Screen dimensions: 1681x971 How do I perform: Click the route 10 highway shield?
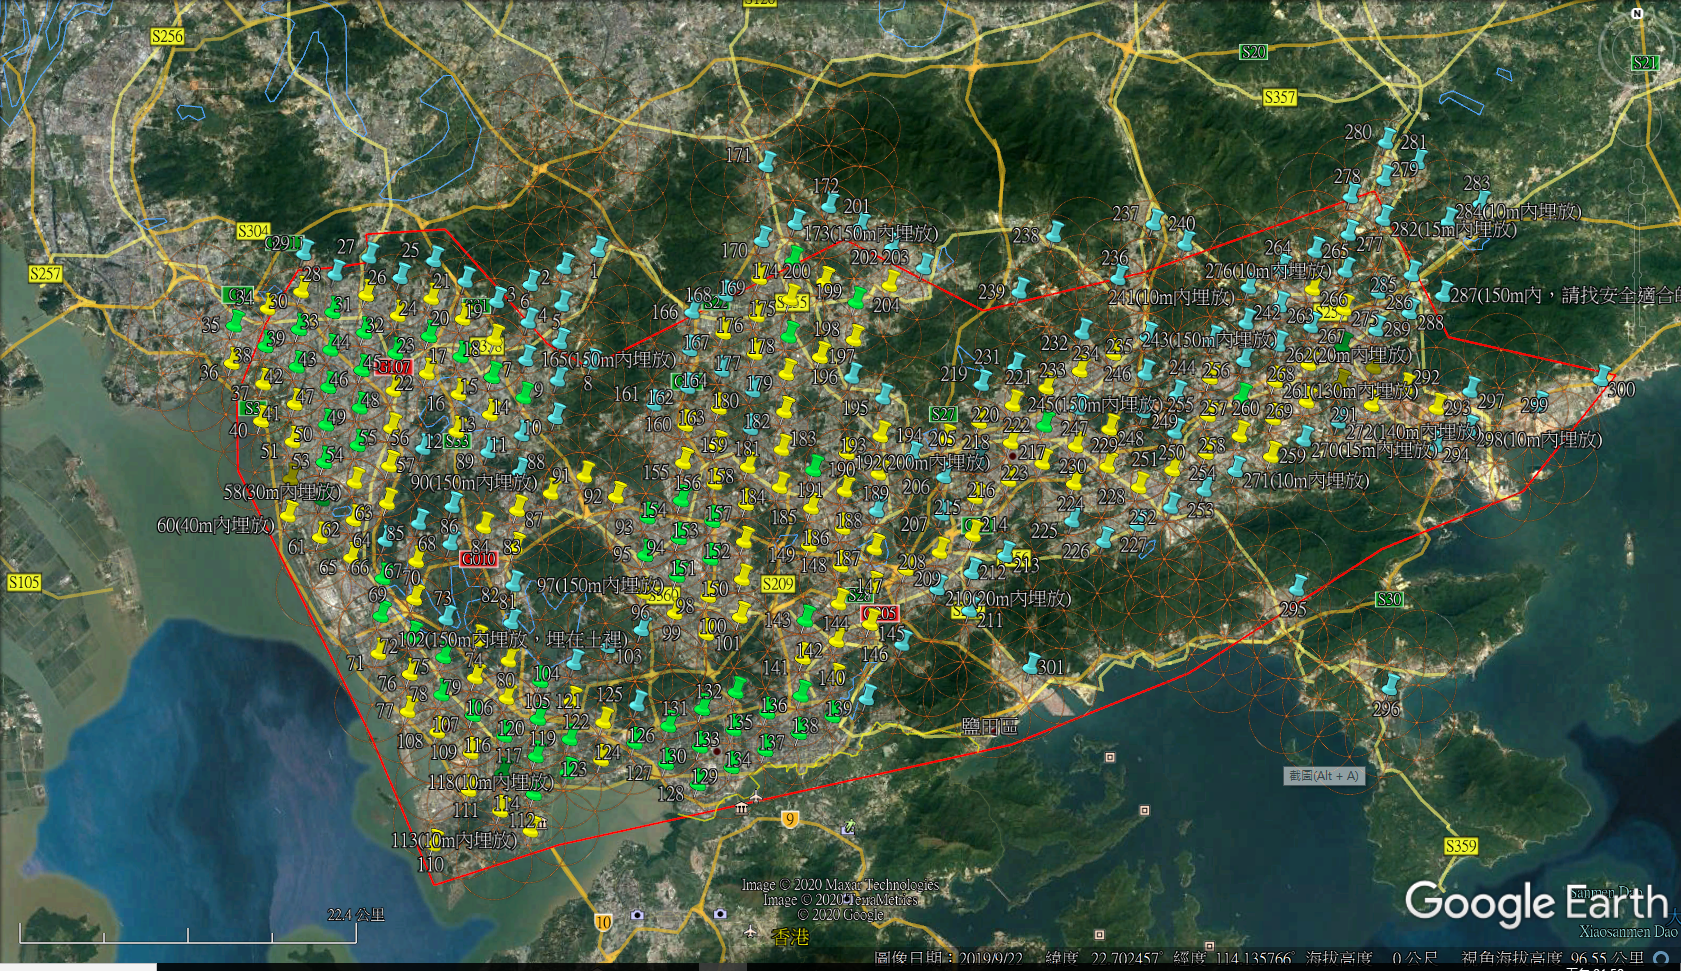603,922
